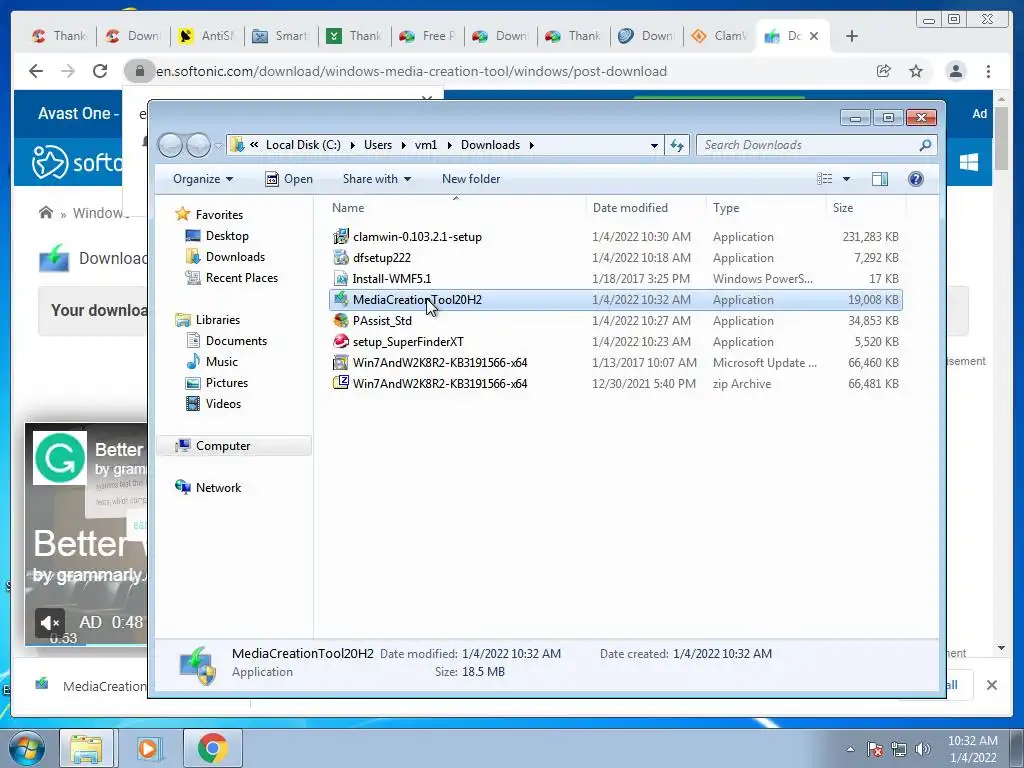Open Windows Start menu
The height and width of the screenshot is (768, 1024).
point(27,748)
